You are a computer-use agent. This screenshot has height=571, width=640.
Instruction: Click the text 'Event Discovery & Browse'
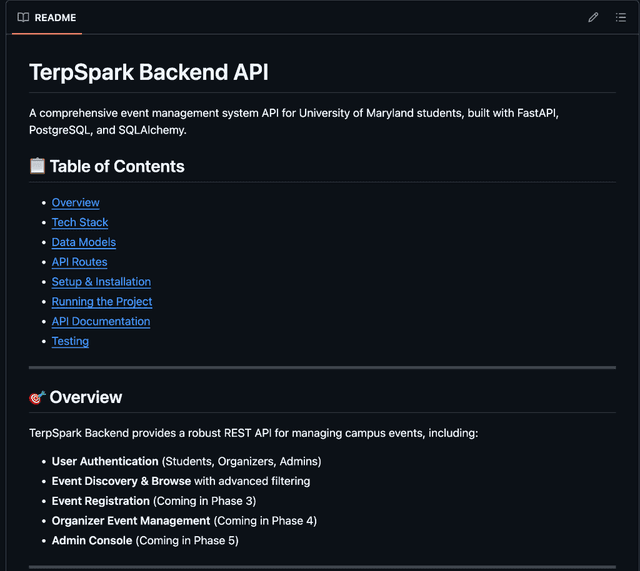pyautogui.click(x=121, y=481)
